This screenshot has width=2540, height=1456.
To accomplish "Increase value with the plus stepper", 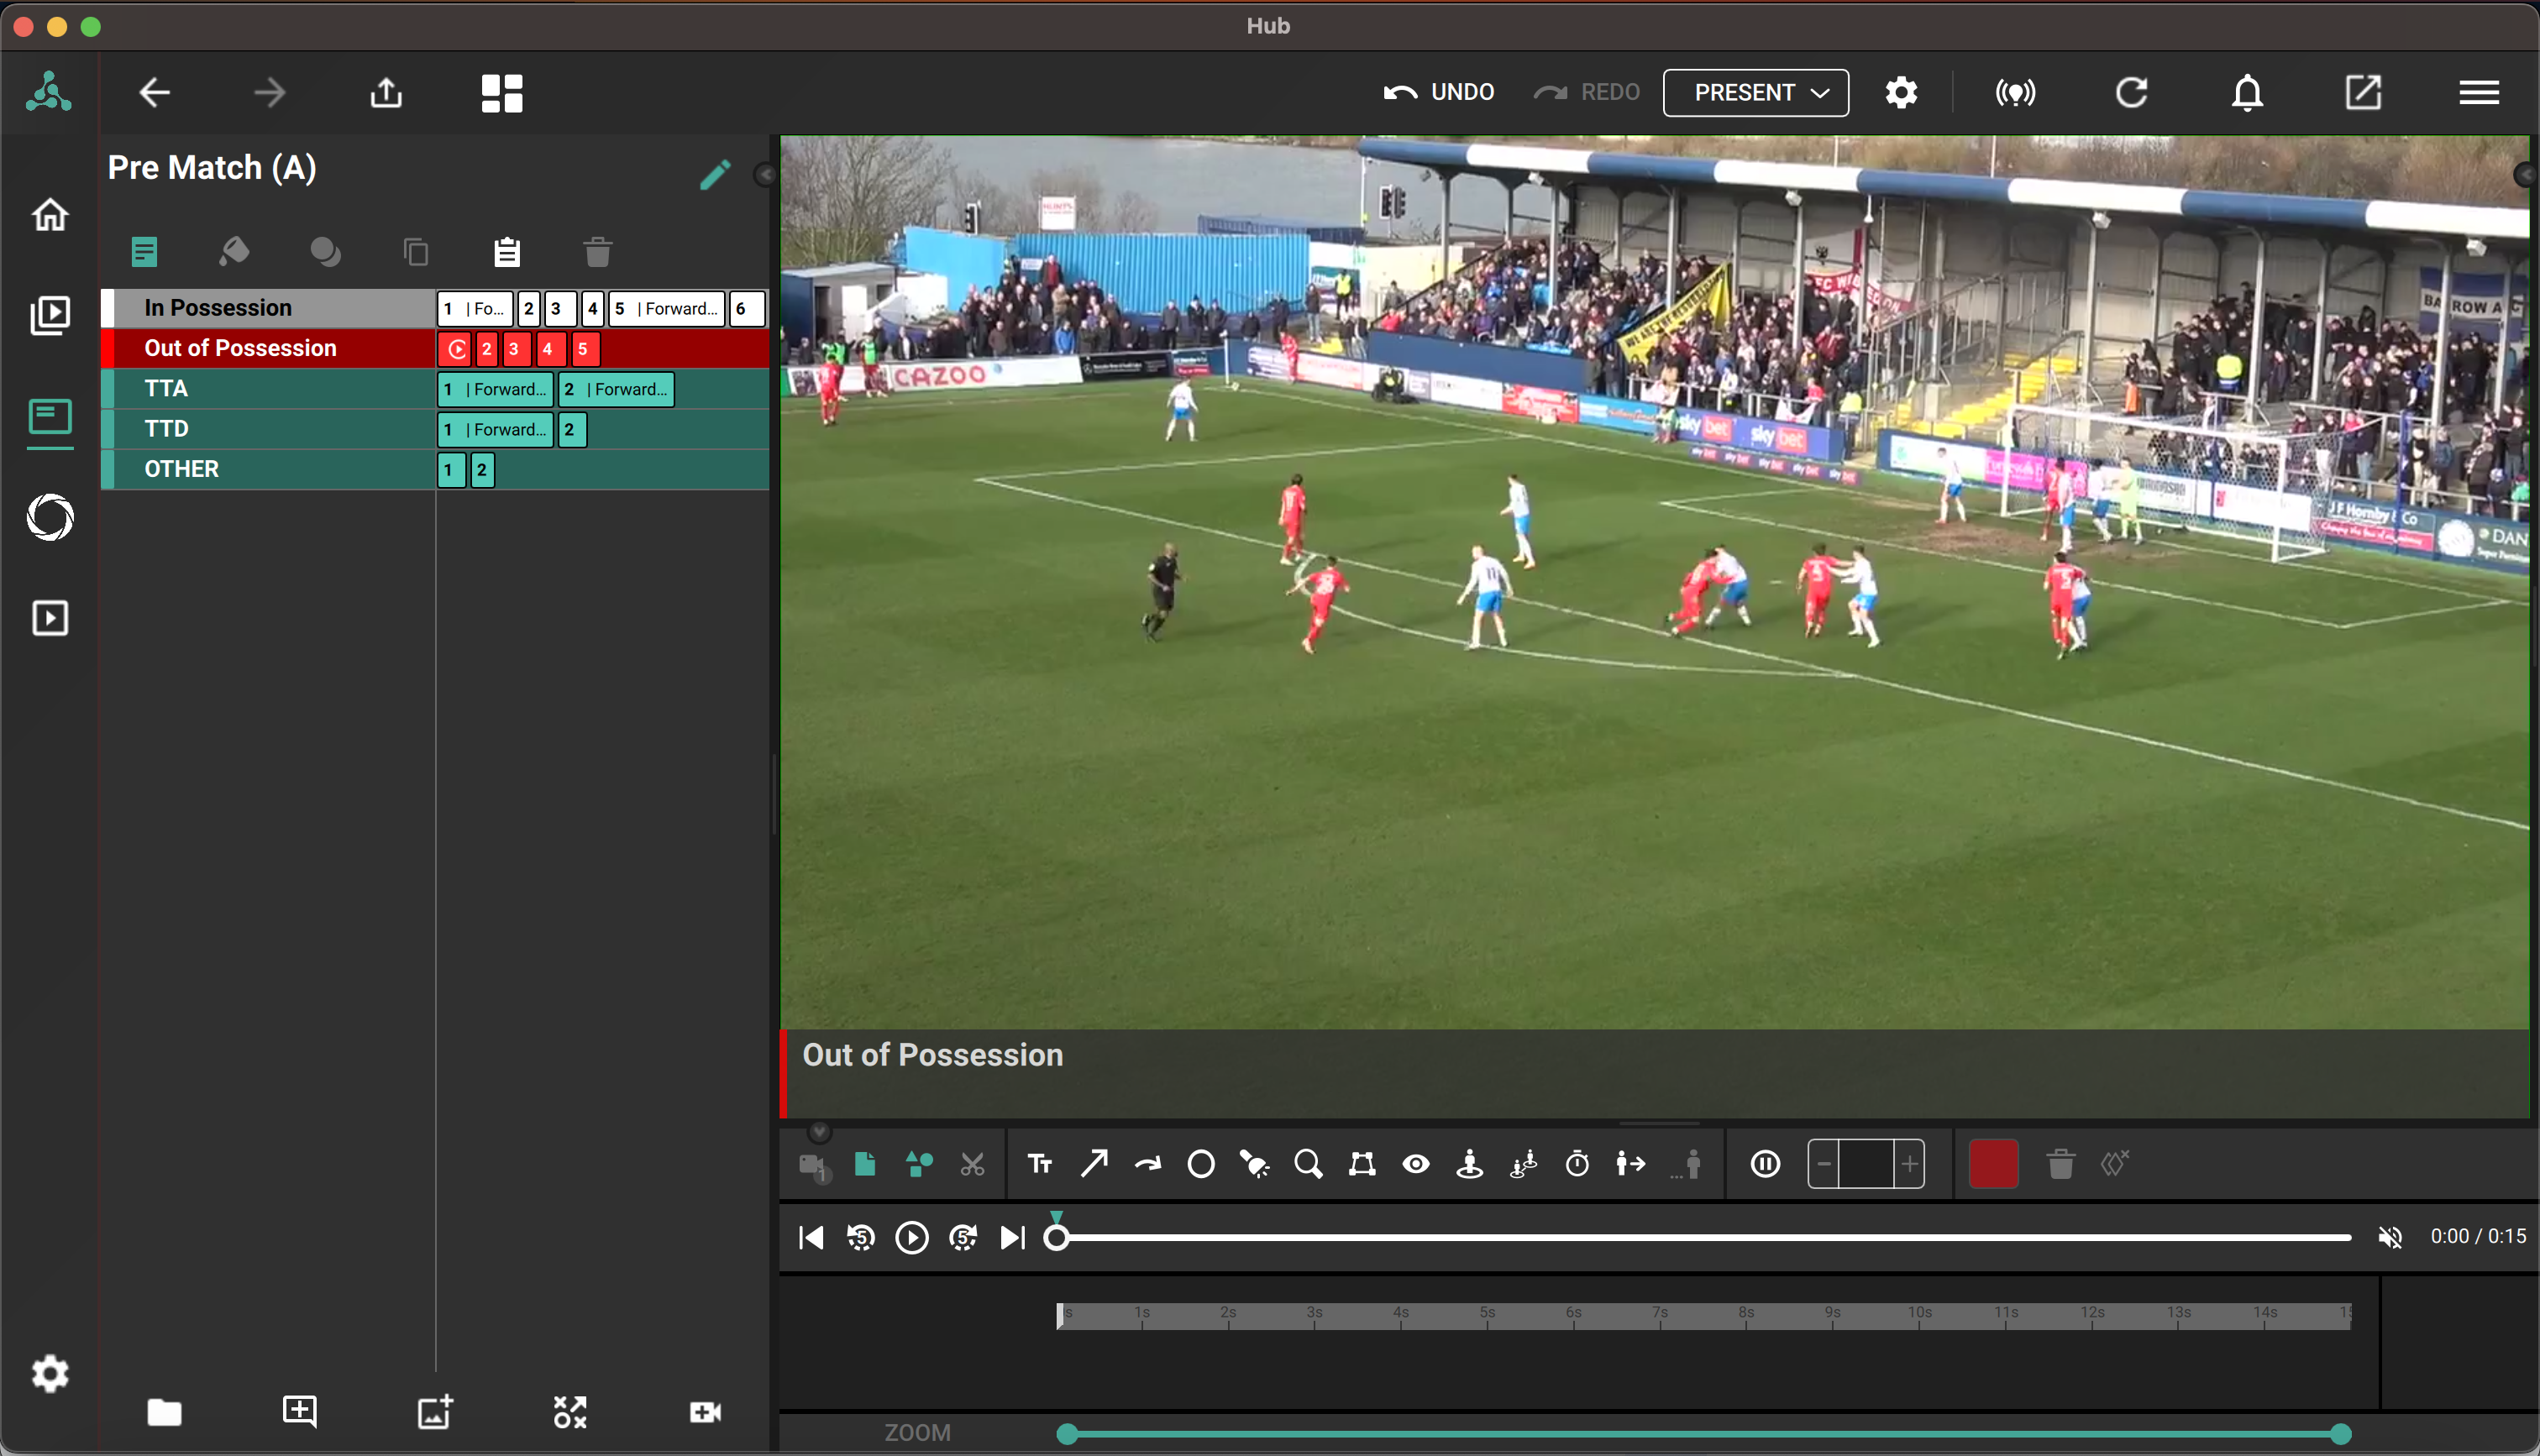I will coord(1910,1164).
